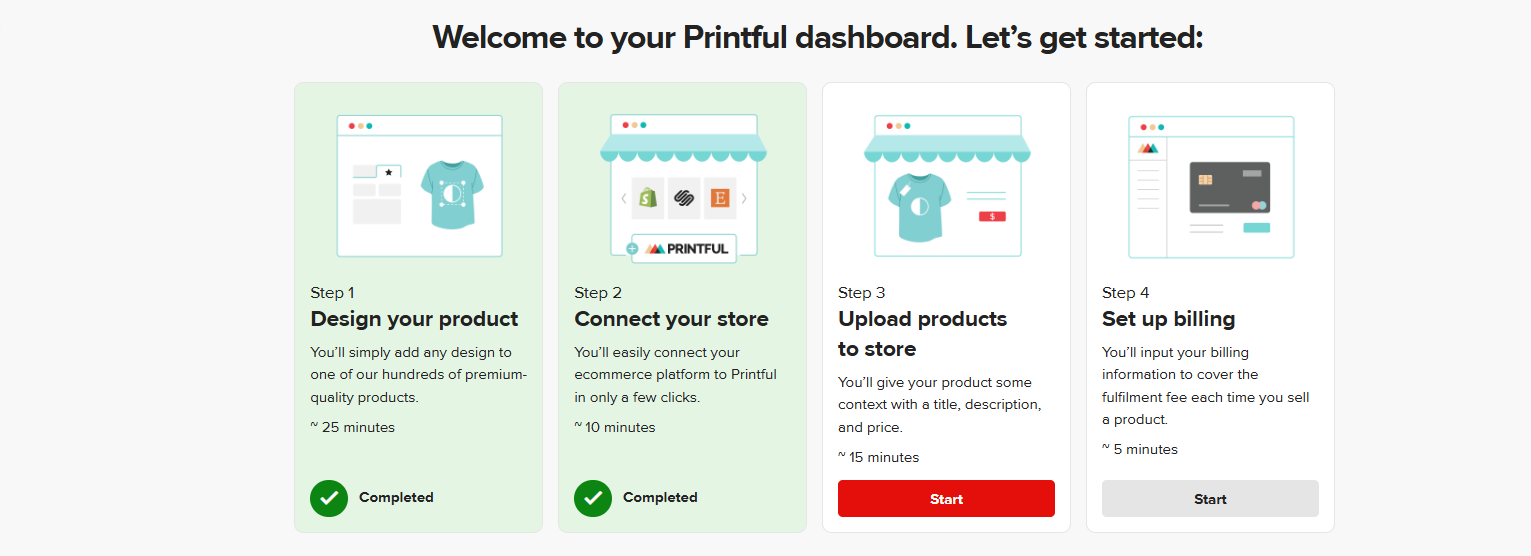
Task: Click the teal t-shirt in Step 1 illustration
Action: 452,194
